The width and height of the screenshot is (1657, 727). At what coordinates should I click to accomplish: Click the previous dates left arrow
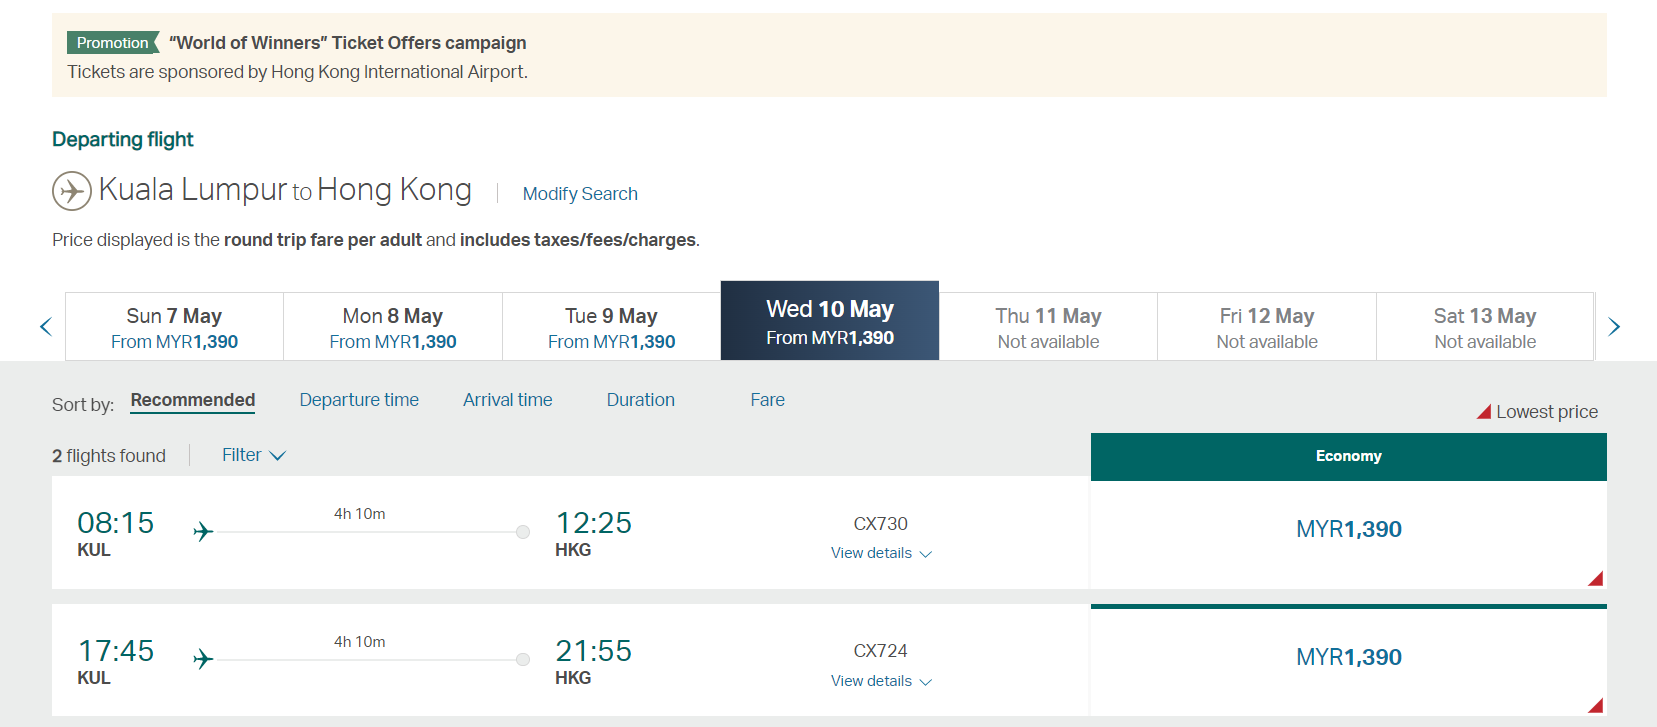45,326
